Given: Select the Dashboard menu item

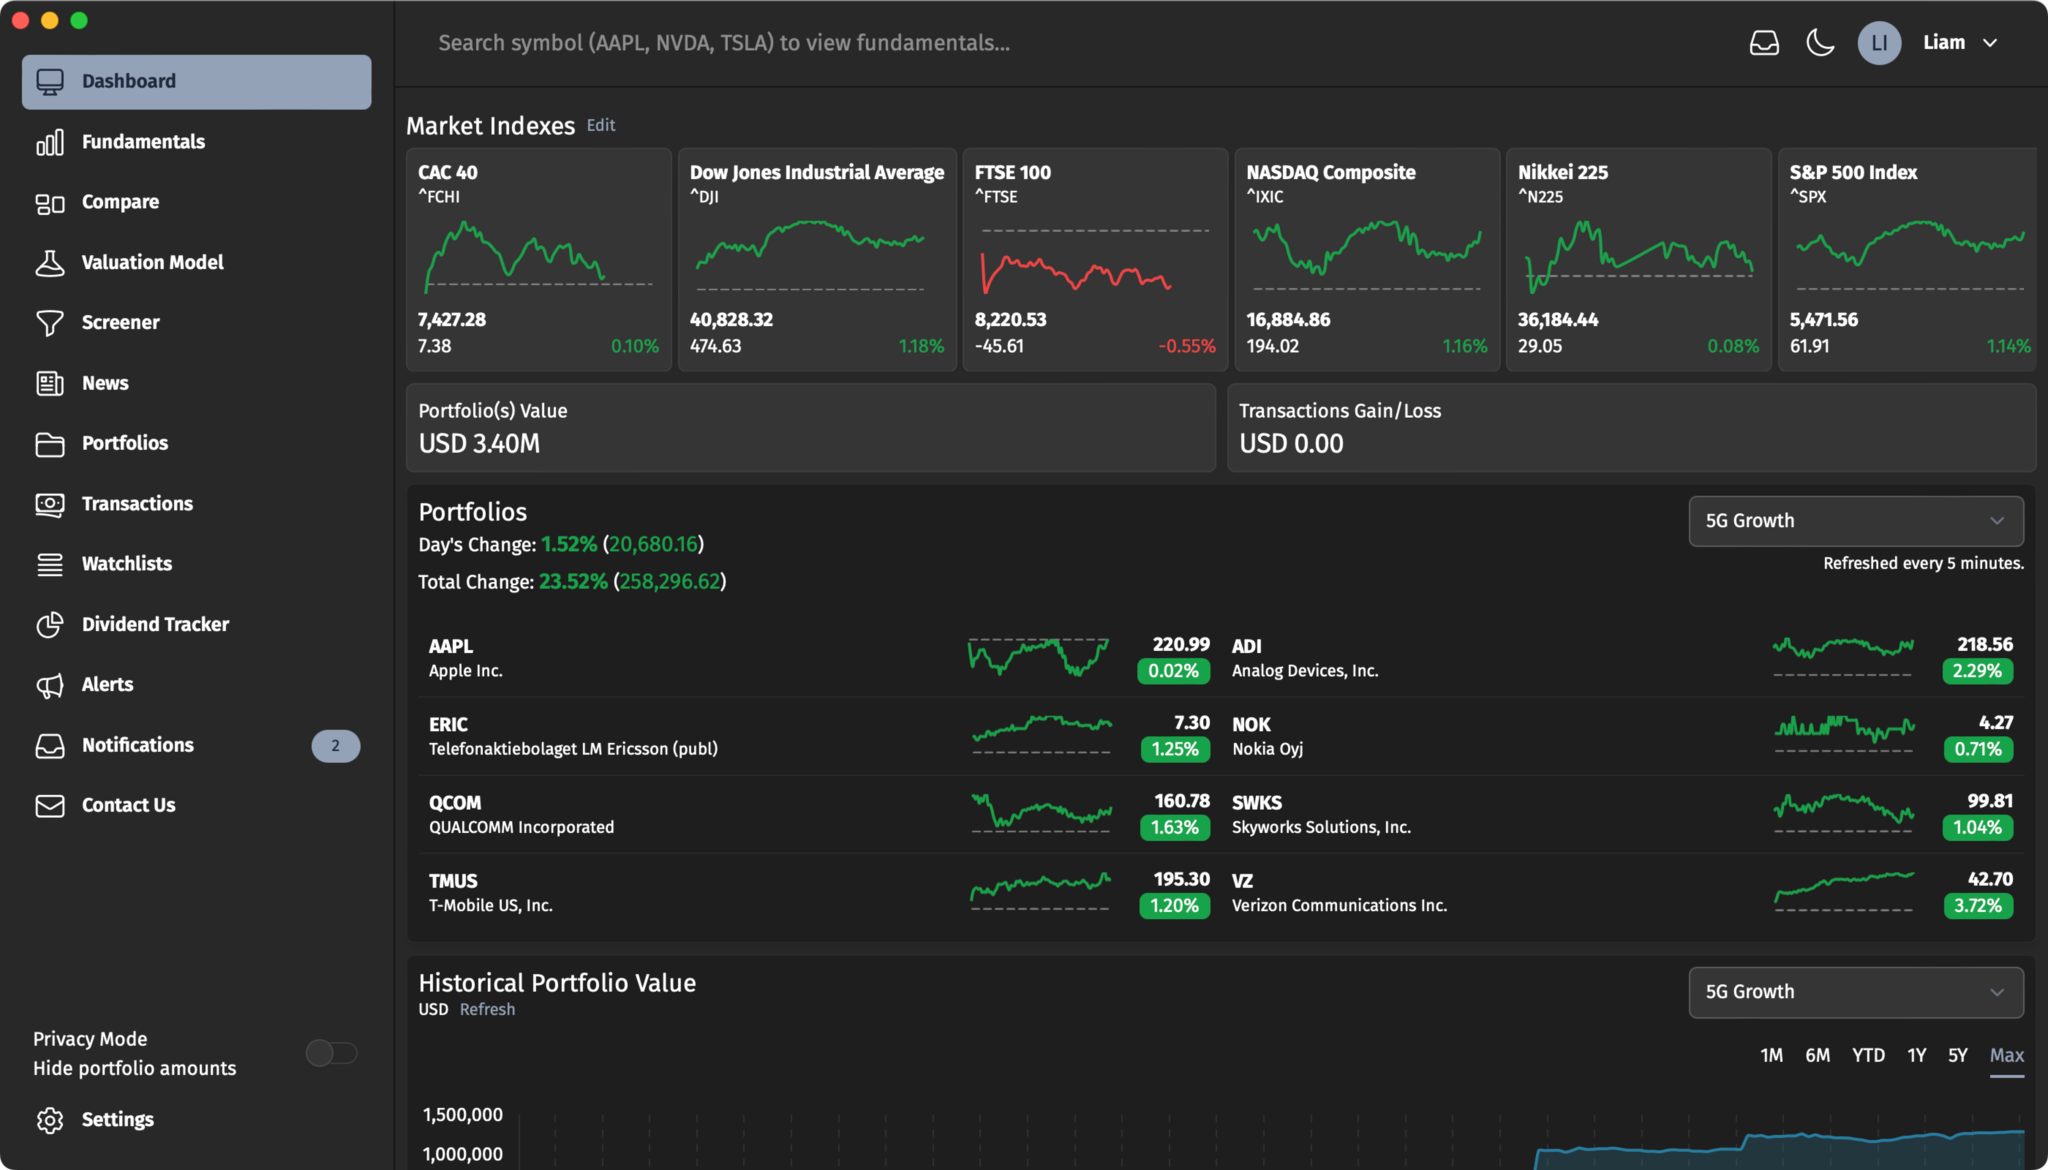Looking at the screenshot, I should tap(196, 80).
